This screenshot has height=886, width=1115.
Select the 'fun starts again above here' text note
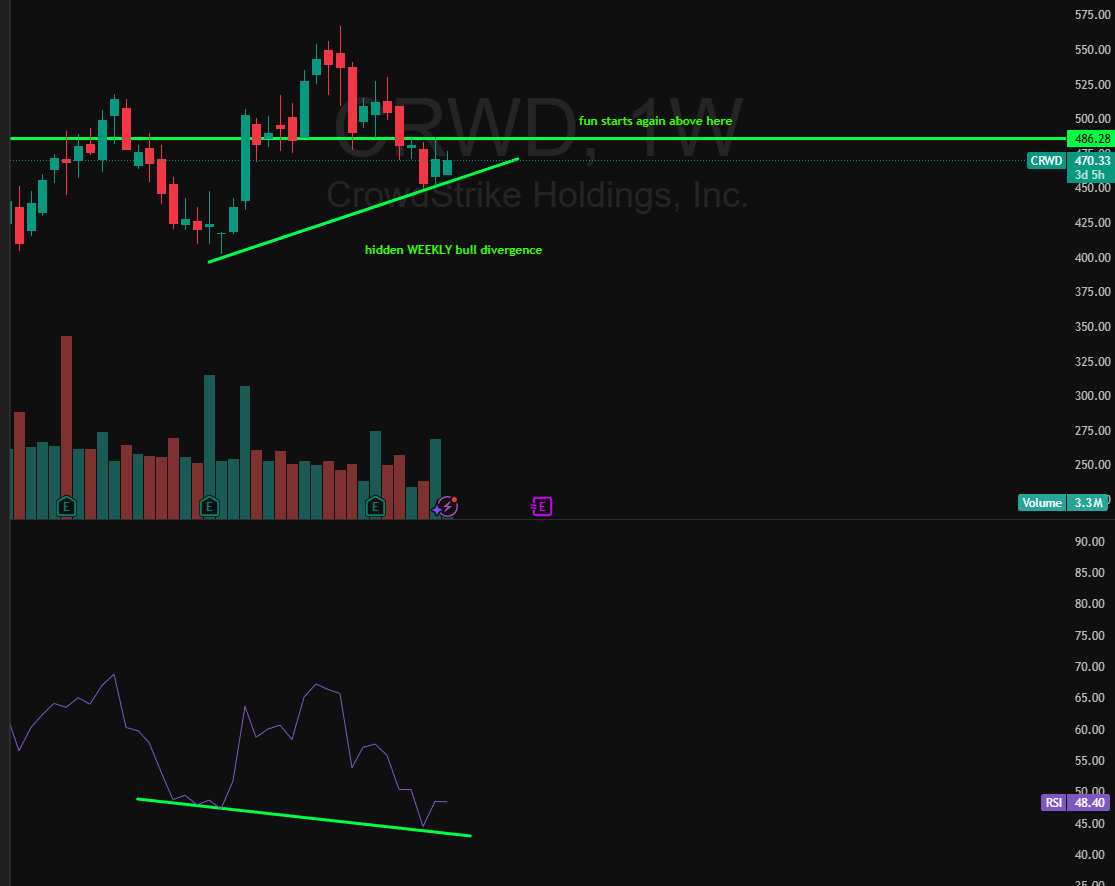click(655, 121)
